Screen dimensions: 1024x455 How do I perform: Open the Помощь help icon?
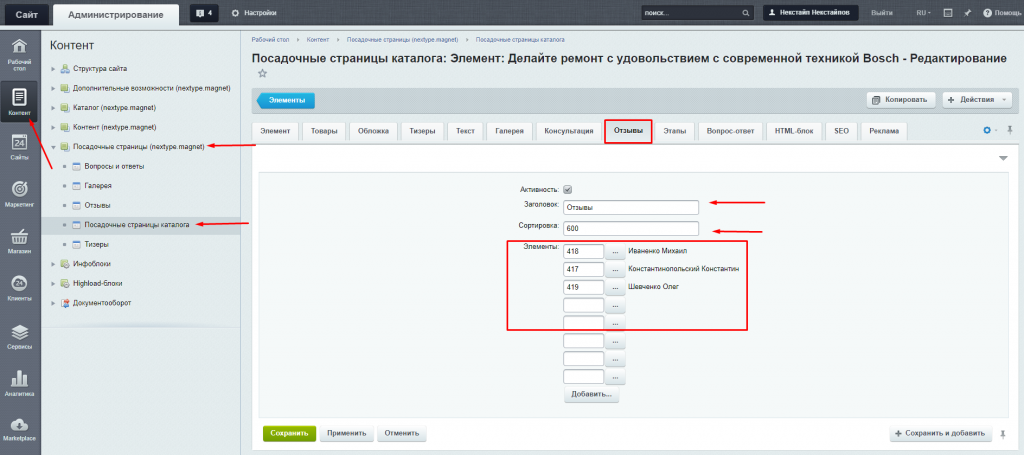[1002, 13]
